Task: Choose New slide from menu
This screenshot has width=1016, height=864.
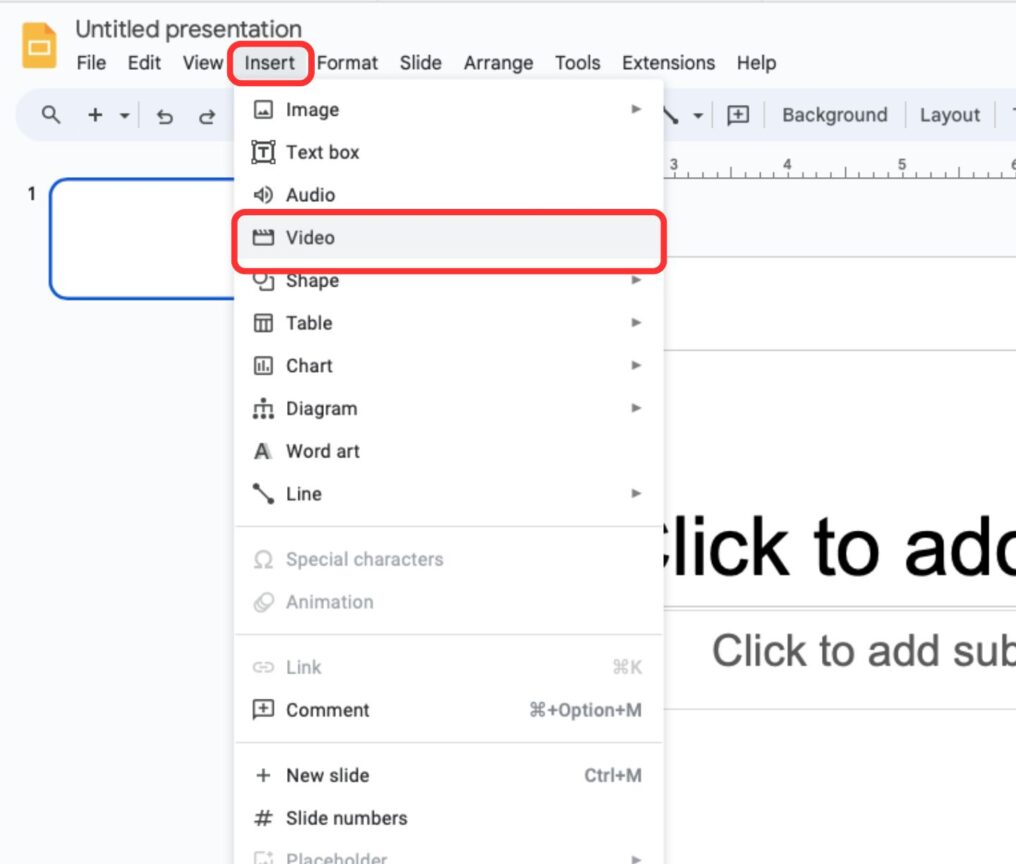Action: (x=448, y=775)
